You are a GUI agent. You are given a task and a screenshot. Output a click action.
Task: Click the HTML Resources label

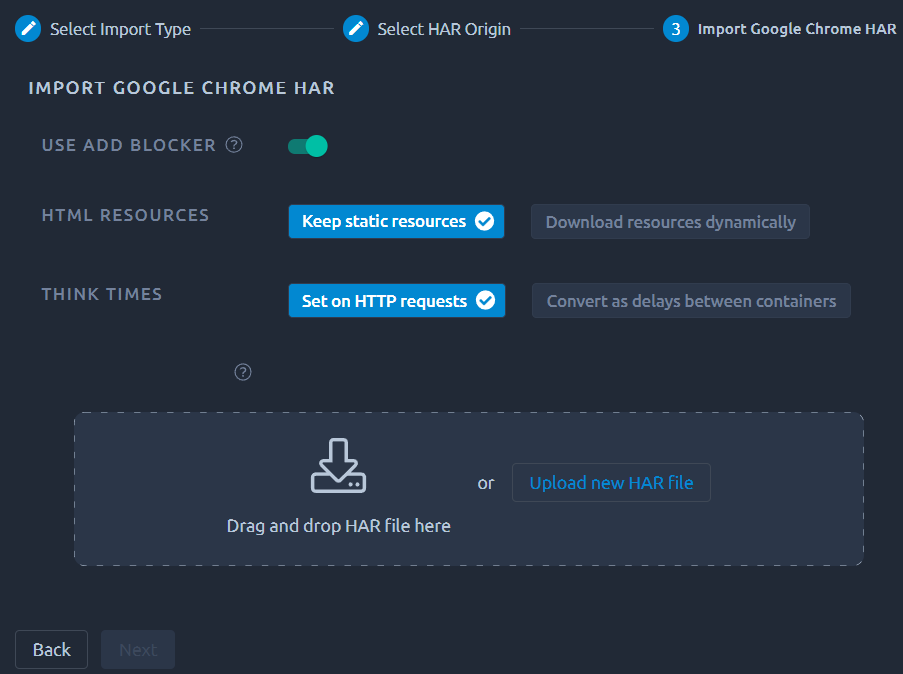[x=125, y=215]
